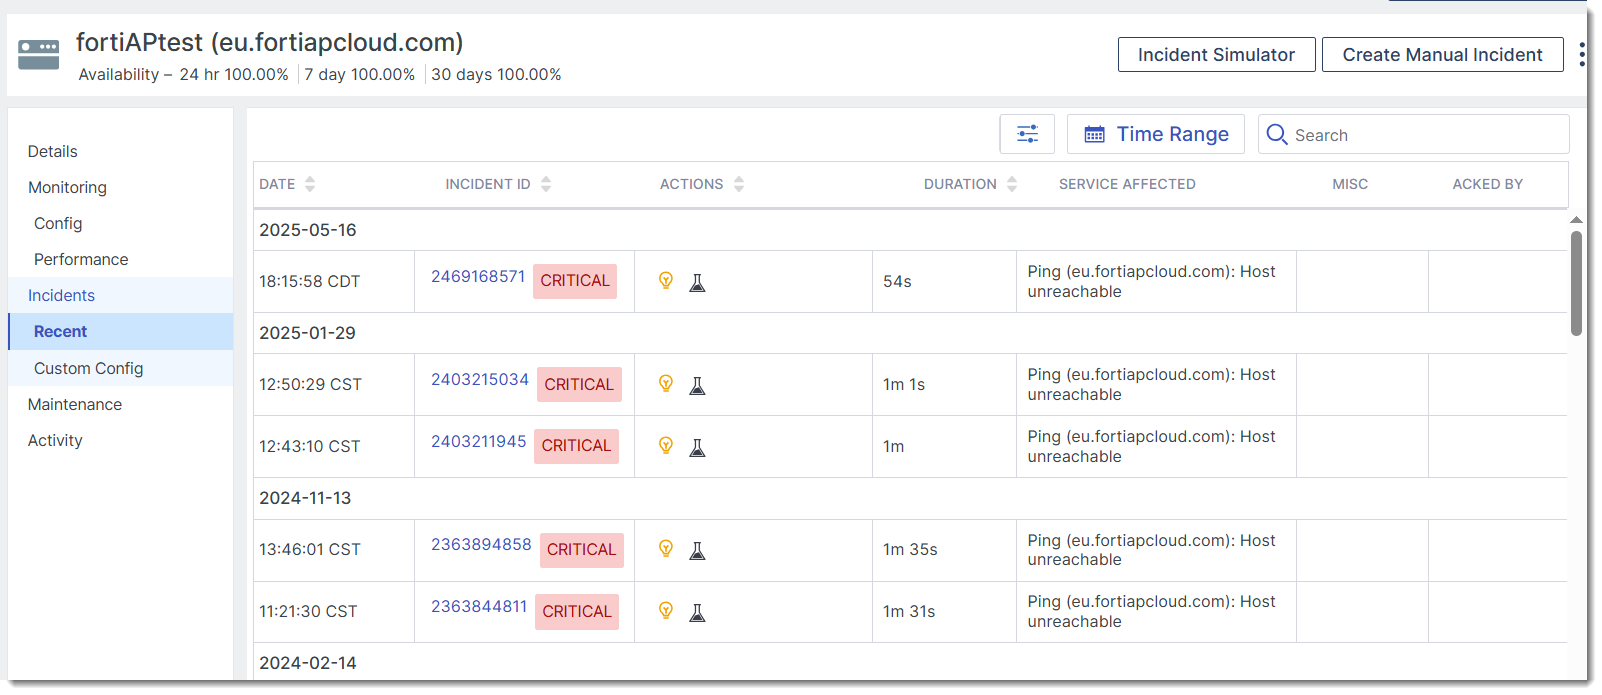Open incident 2403215034 link

pyautogui.click(x=480, y=379)
